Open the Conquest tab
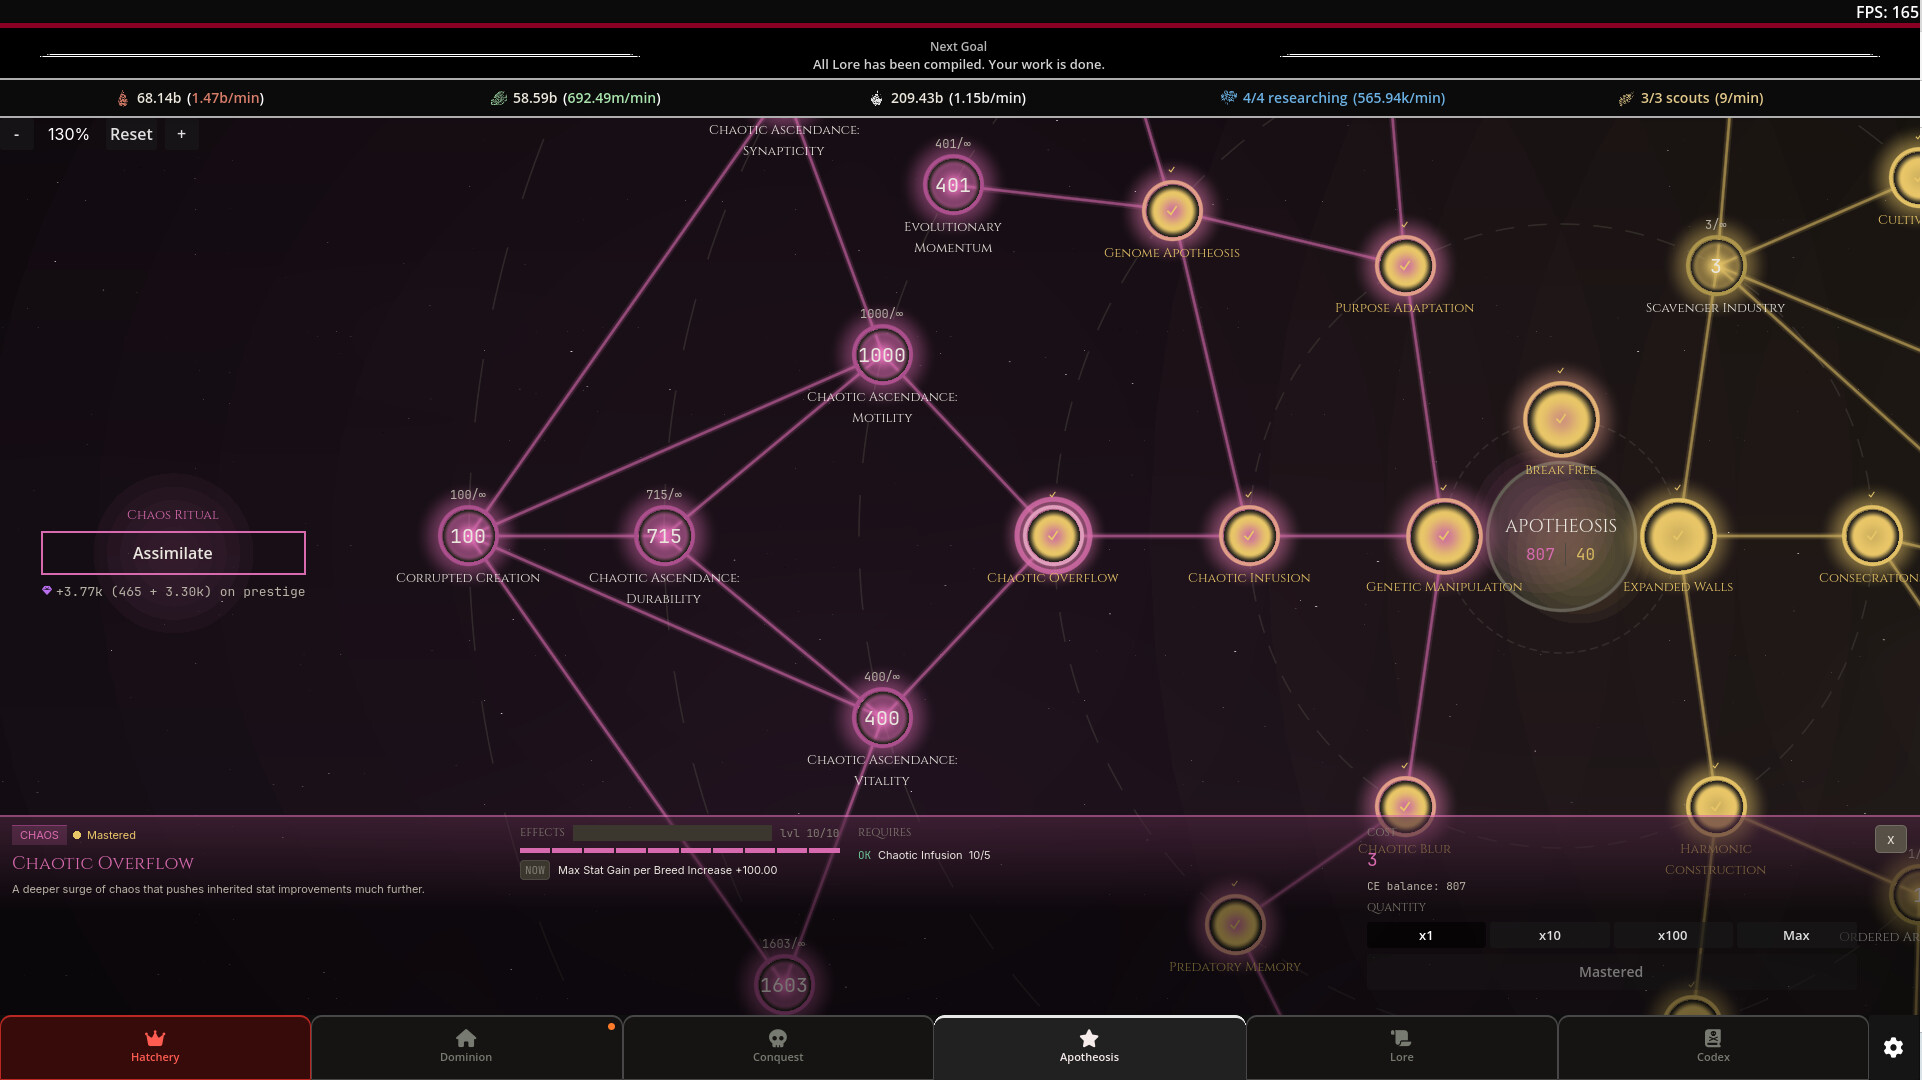Screen dimensions: 1922x1080 (x=778, y=1047)
